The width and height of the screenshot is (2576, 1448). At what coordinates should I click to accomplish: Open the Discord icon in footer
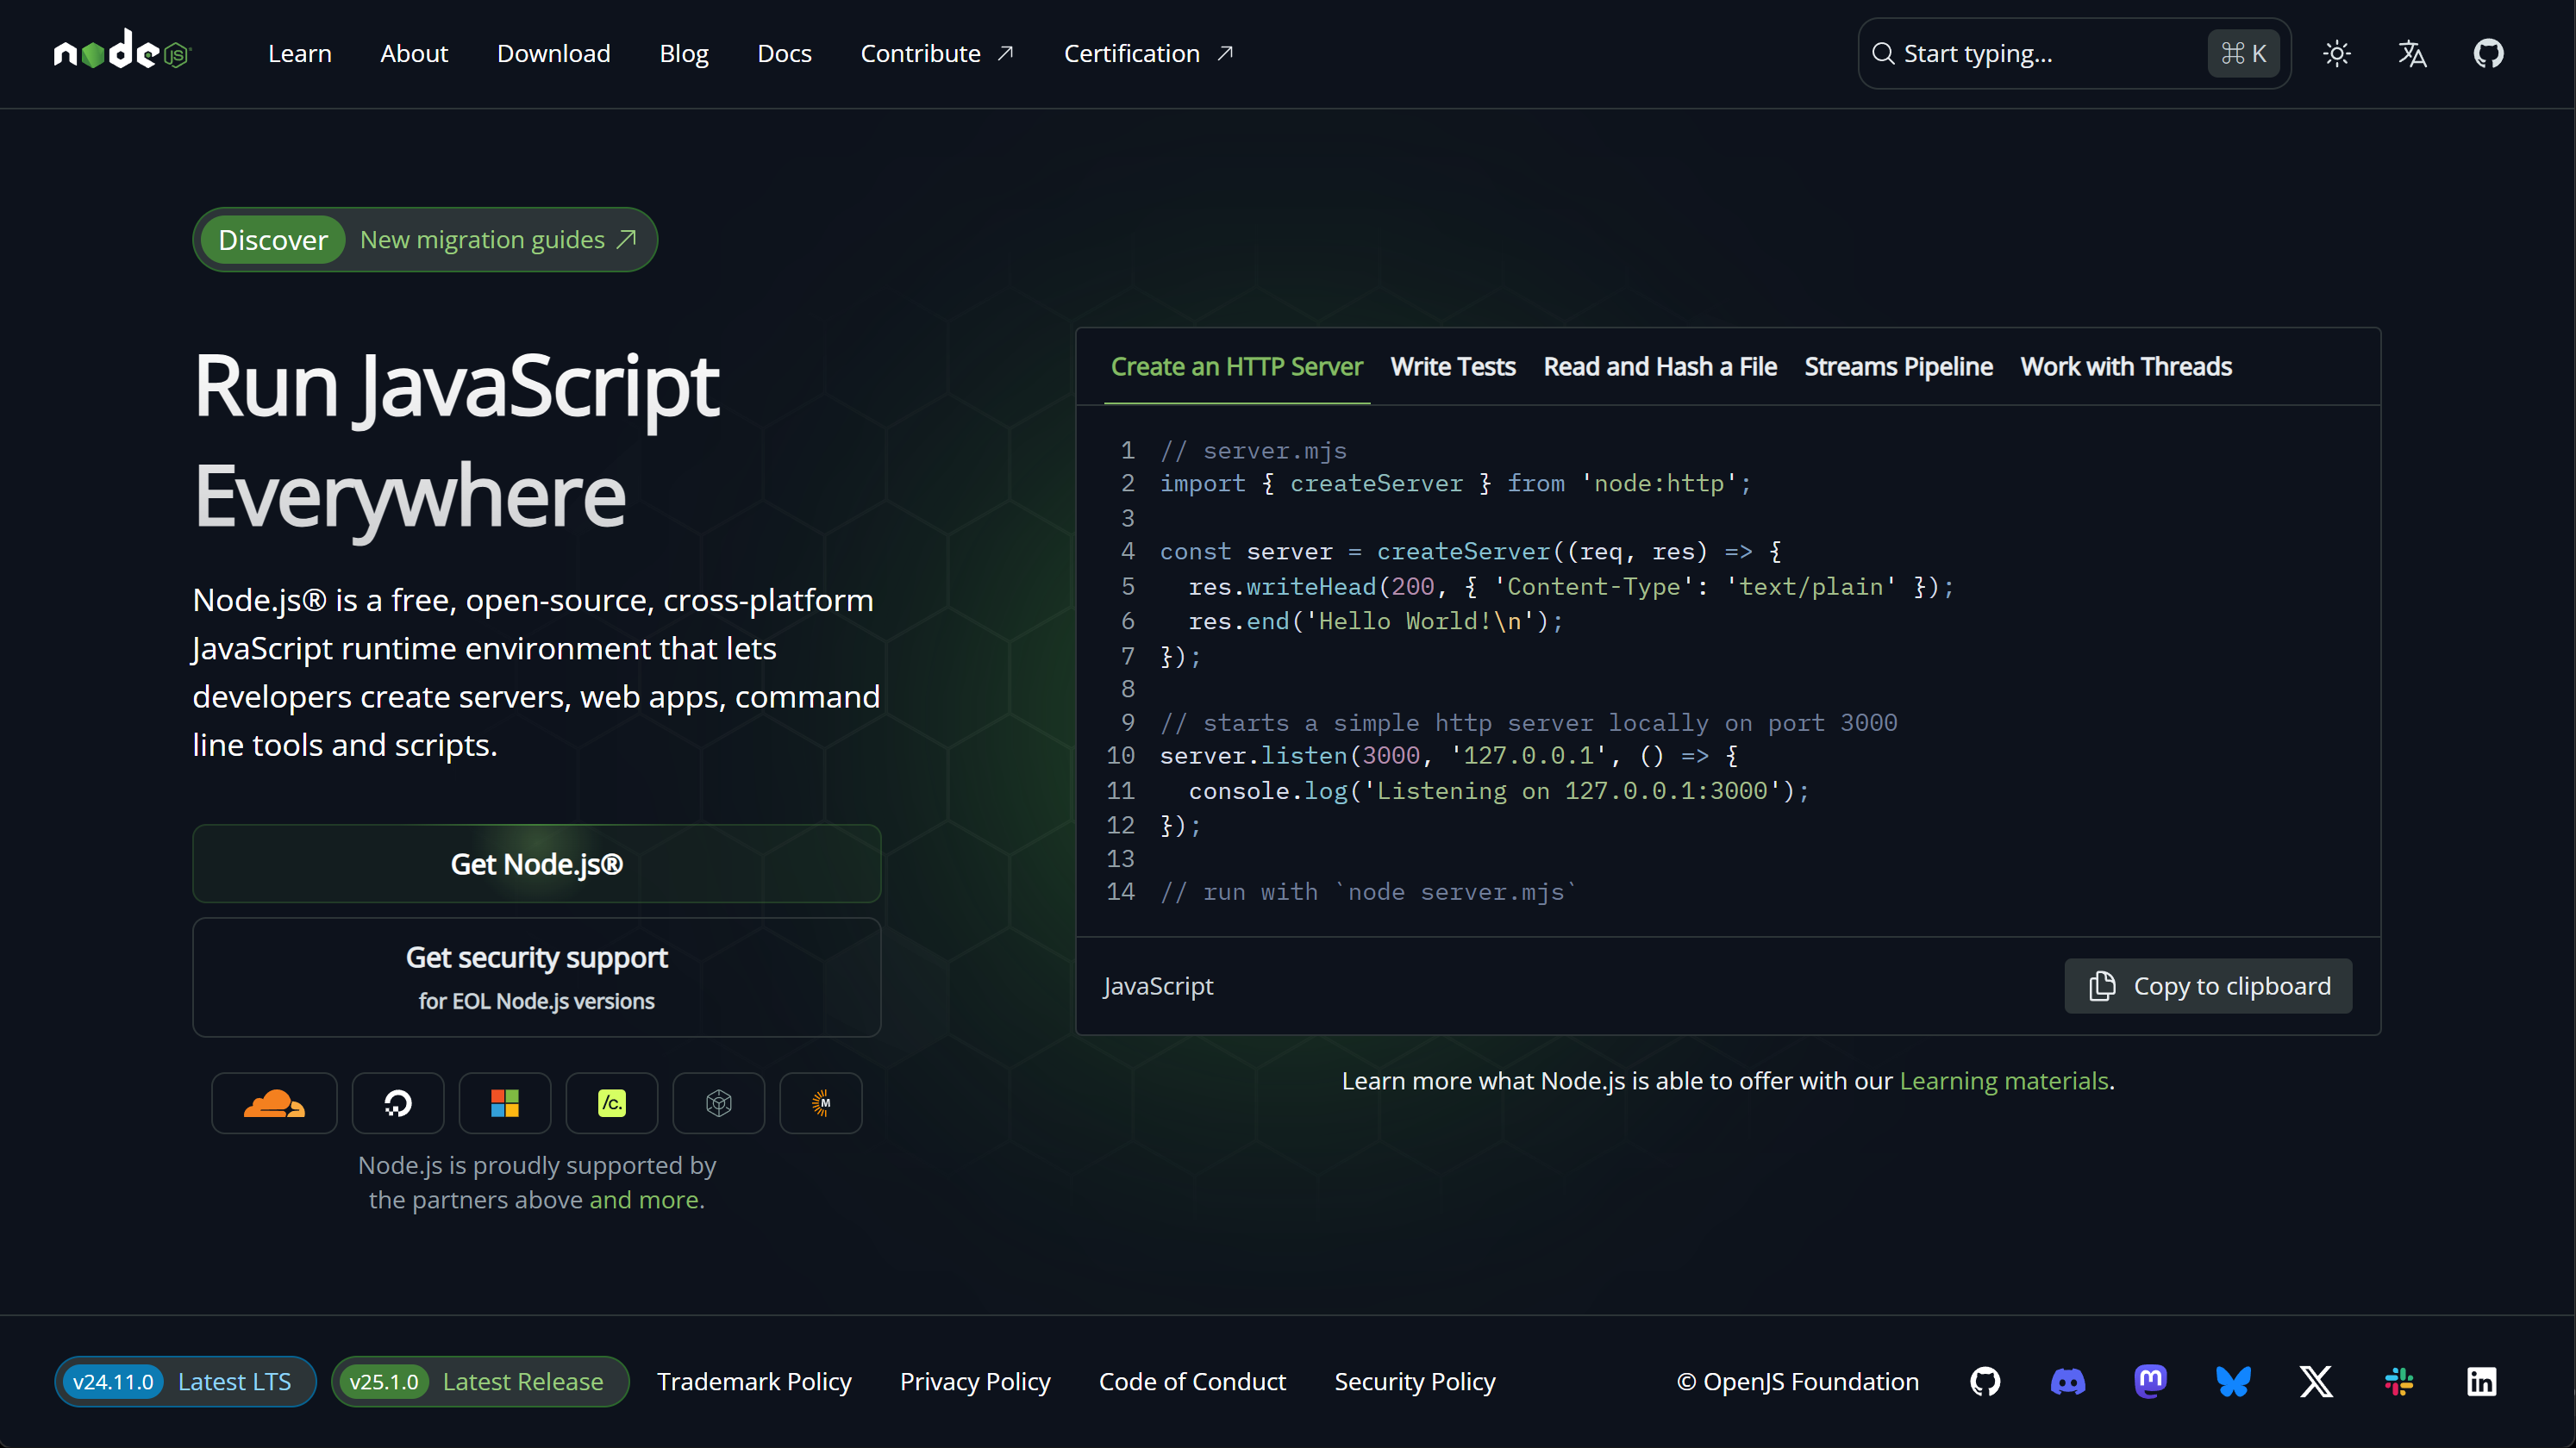point(2068,1381)
